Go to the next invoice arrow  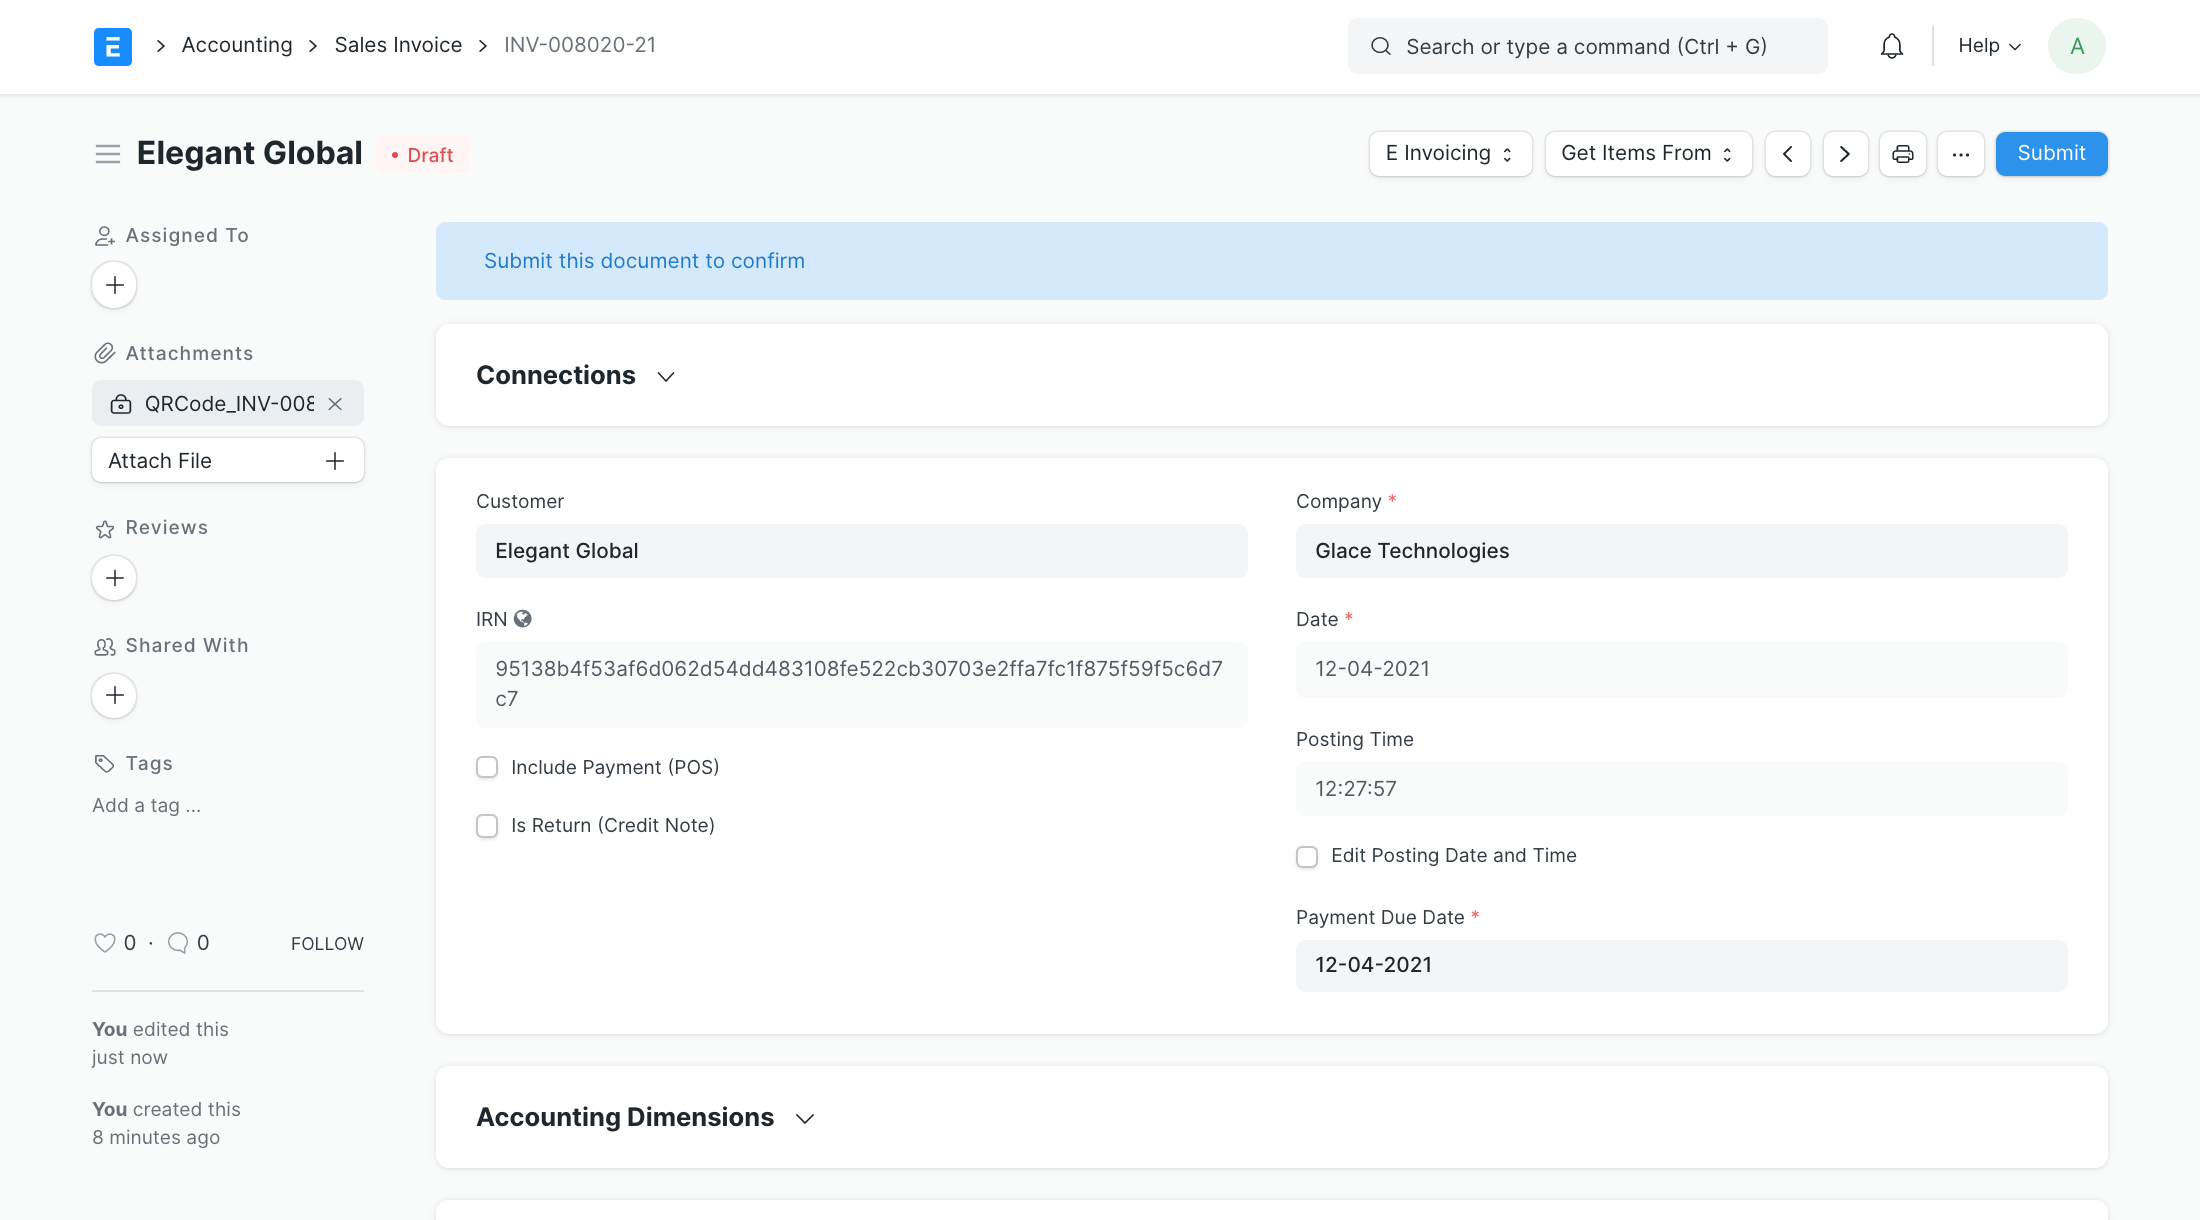1845,154
